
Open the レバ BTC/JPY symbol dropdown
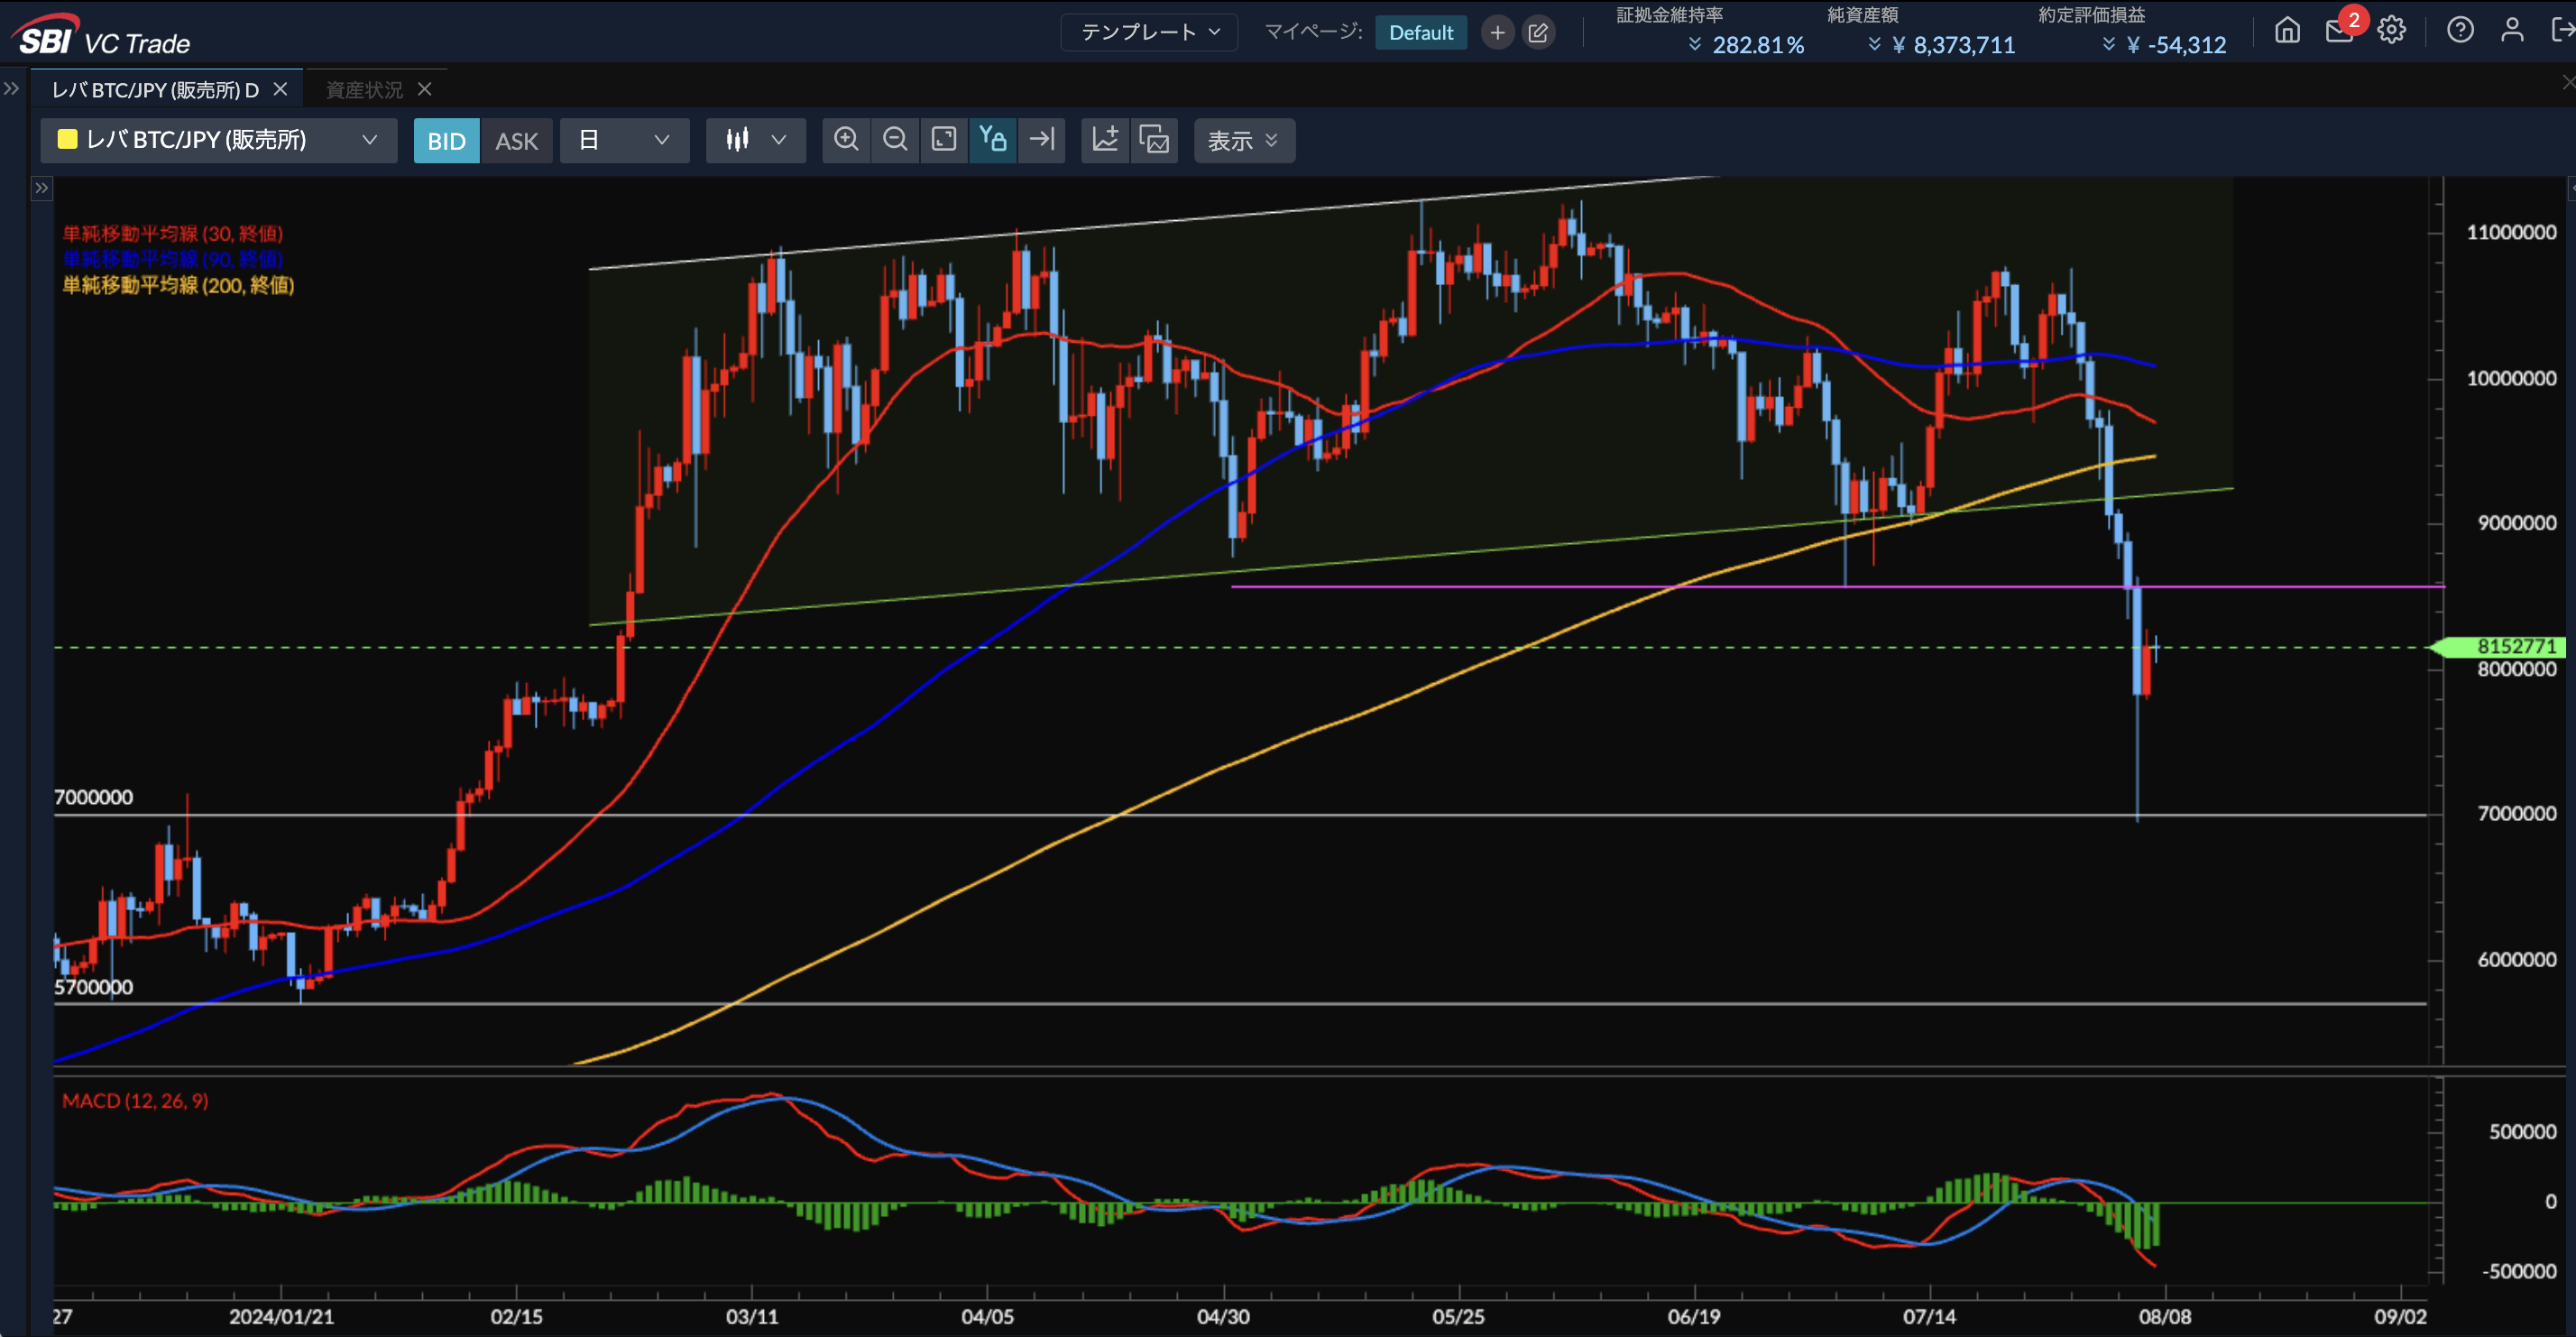[218, 140]
